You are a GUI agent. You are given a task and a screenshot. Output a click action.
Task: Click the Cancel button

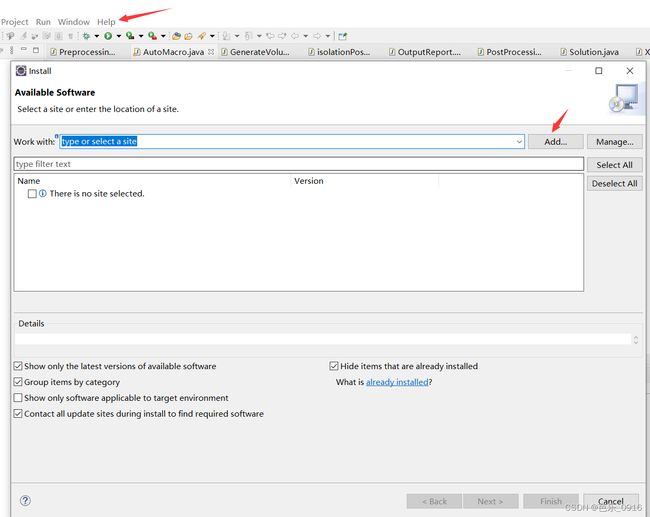611,501
